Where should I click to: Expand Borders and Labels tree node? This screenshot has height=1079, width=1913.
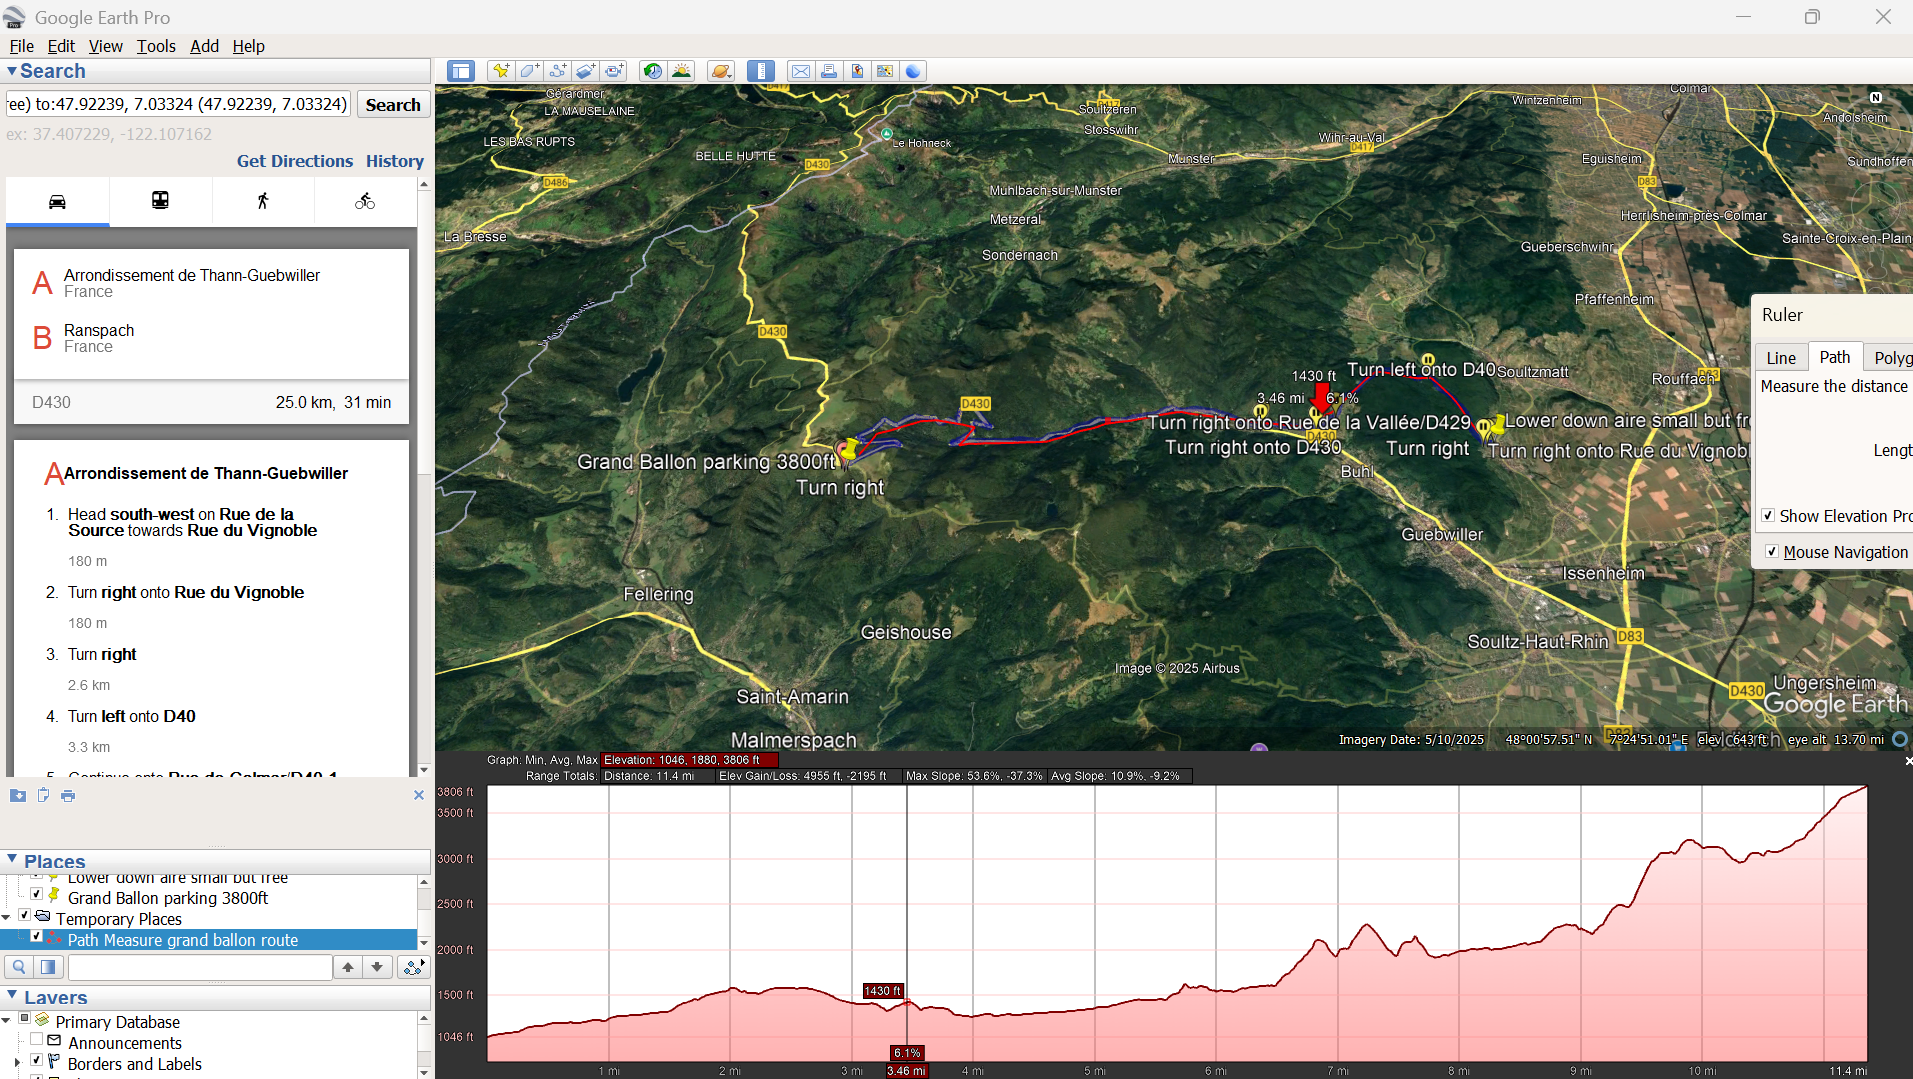click(17, 1063)
